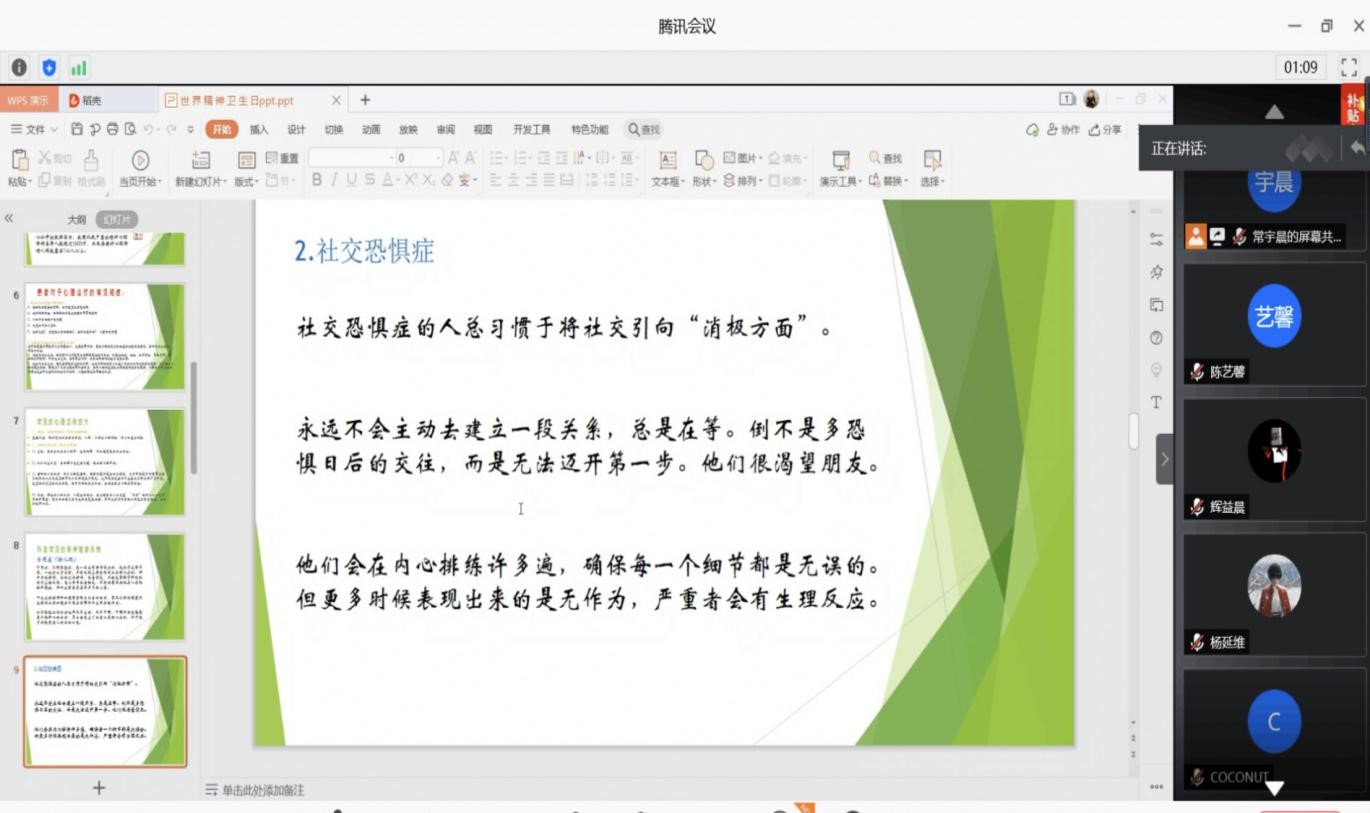Click the network signal bars icon
The image size is (1370, 813).
tap(78, 68)
